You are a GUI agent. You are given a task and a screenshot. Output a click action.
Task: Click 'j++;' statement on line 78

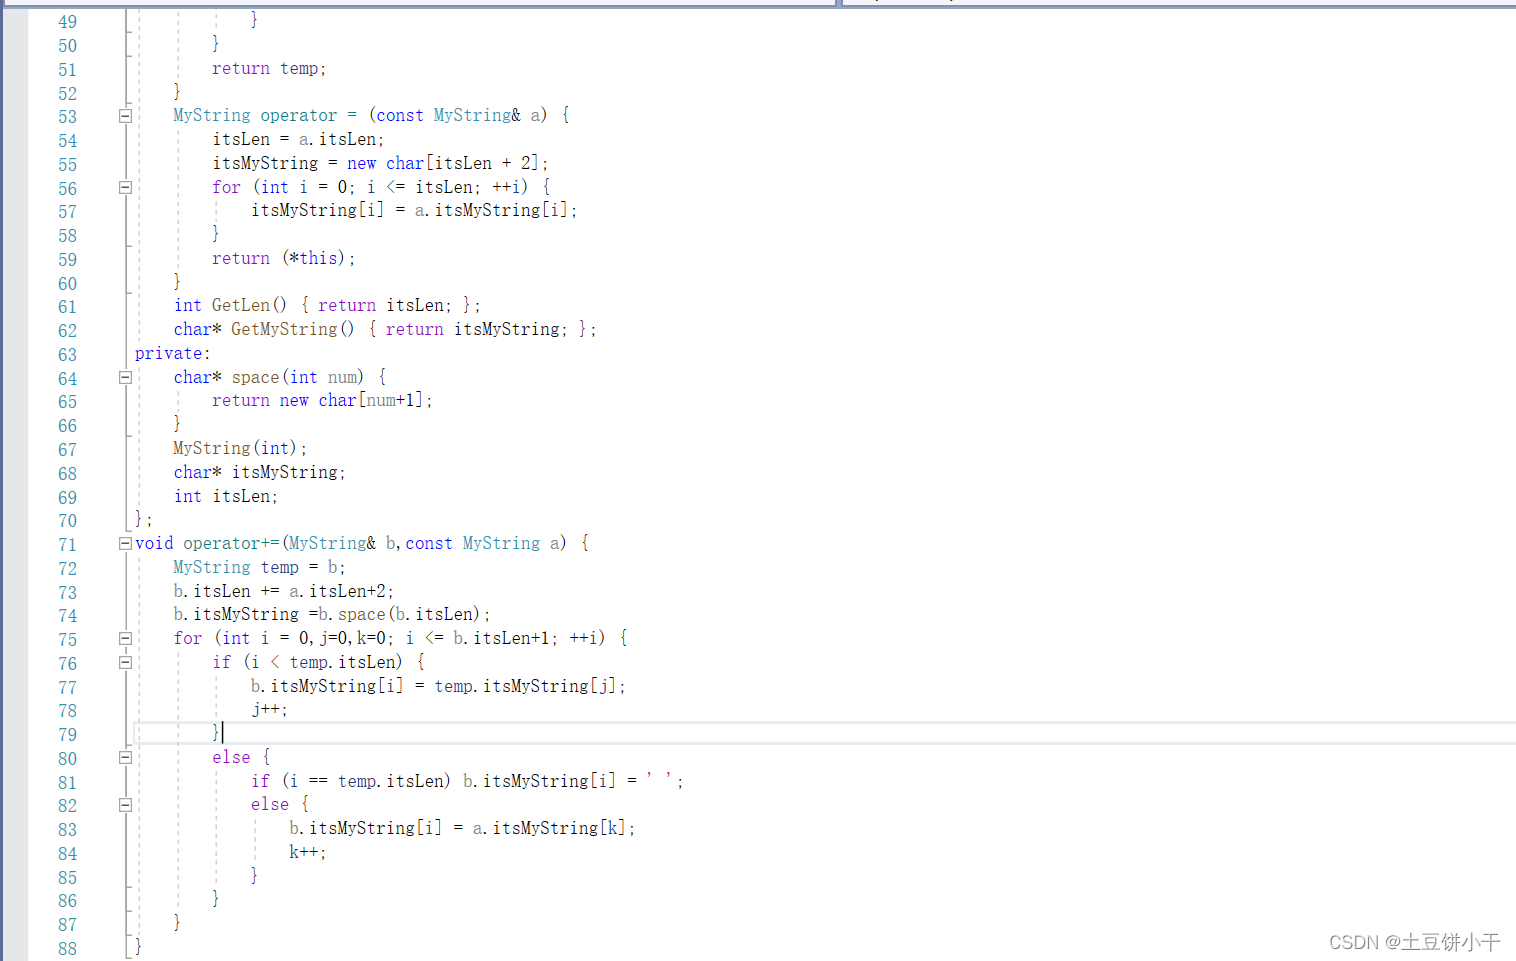269,709
